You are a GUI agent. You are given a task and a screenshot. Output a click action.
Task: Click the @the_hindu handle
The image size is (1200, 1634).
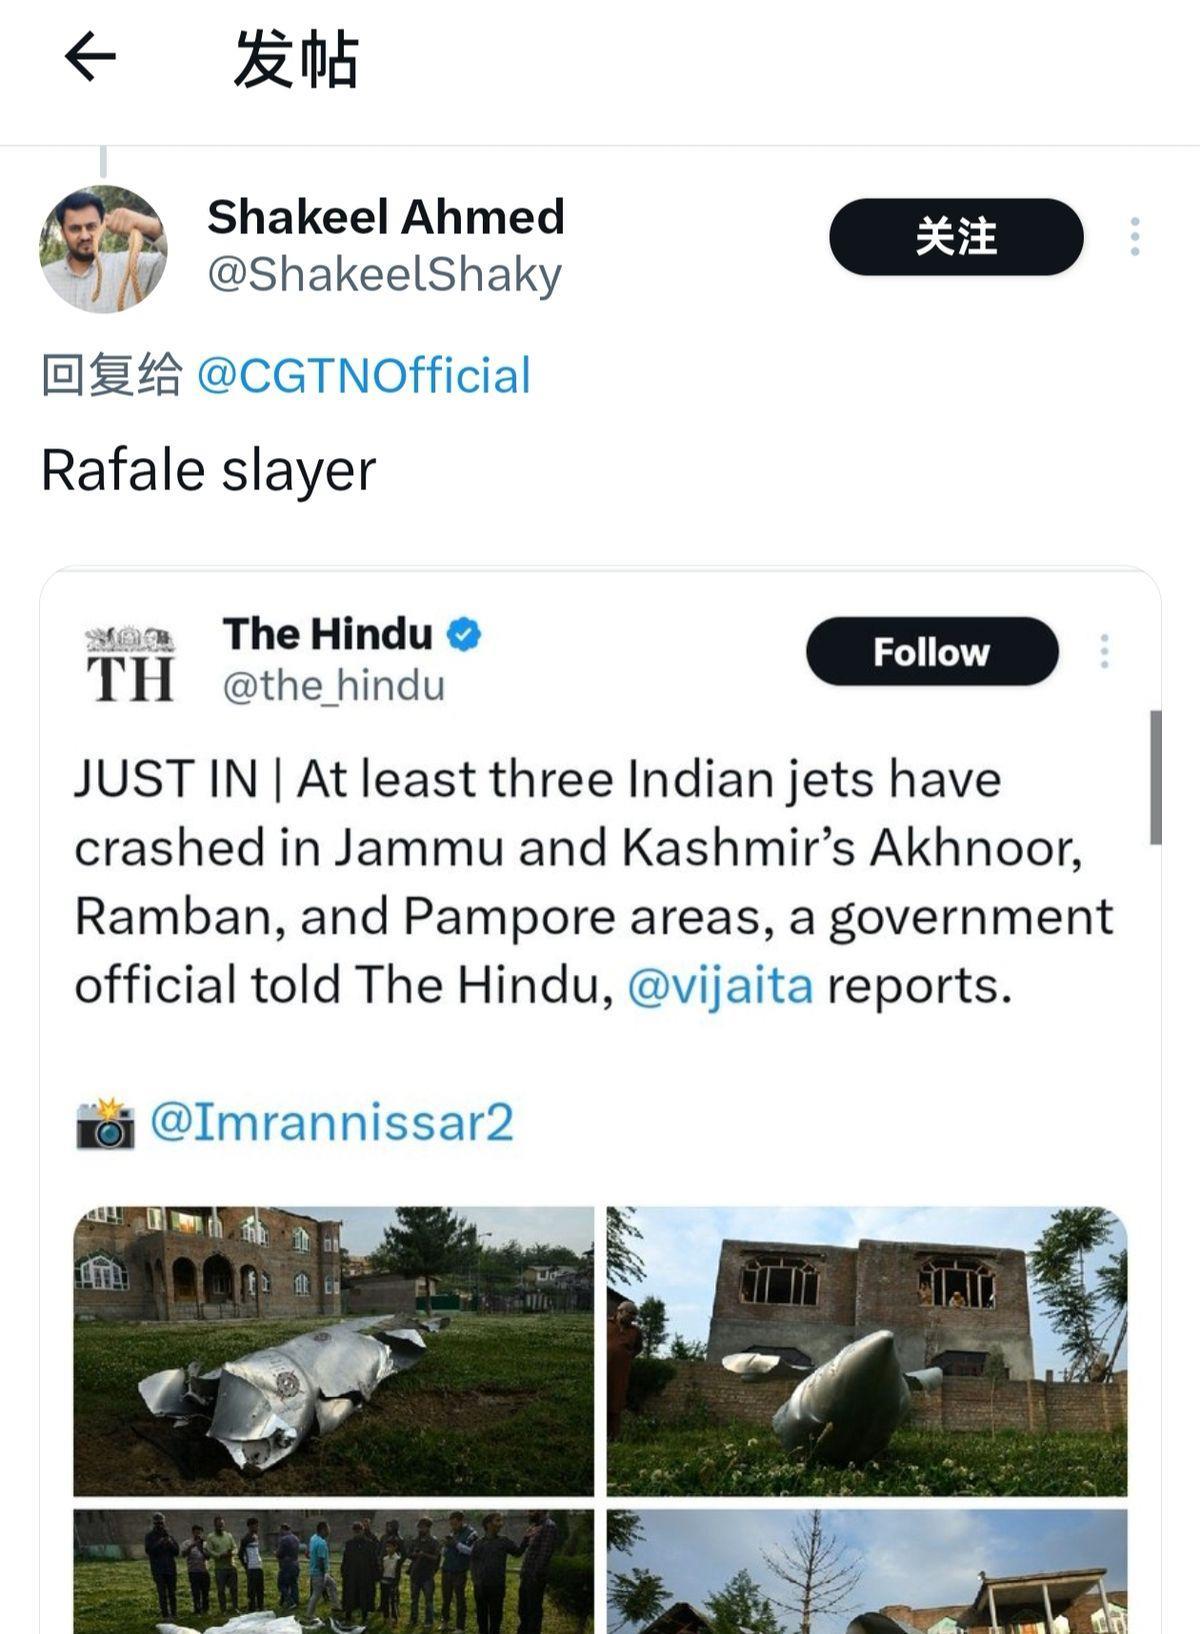point(333,686)
